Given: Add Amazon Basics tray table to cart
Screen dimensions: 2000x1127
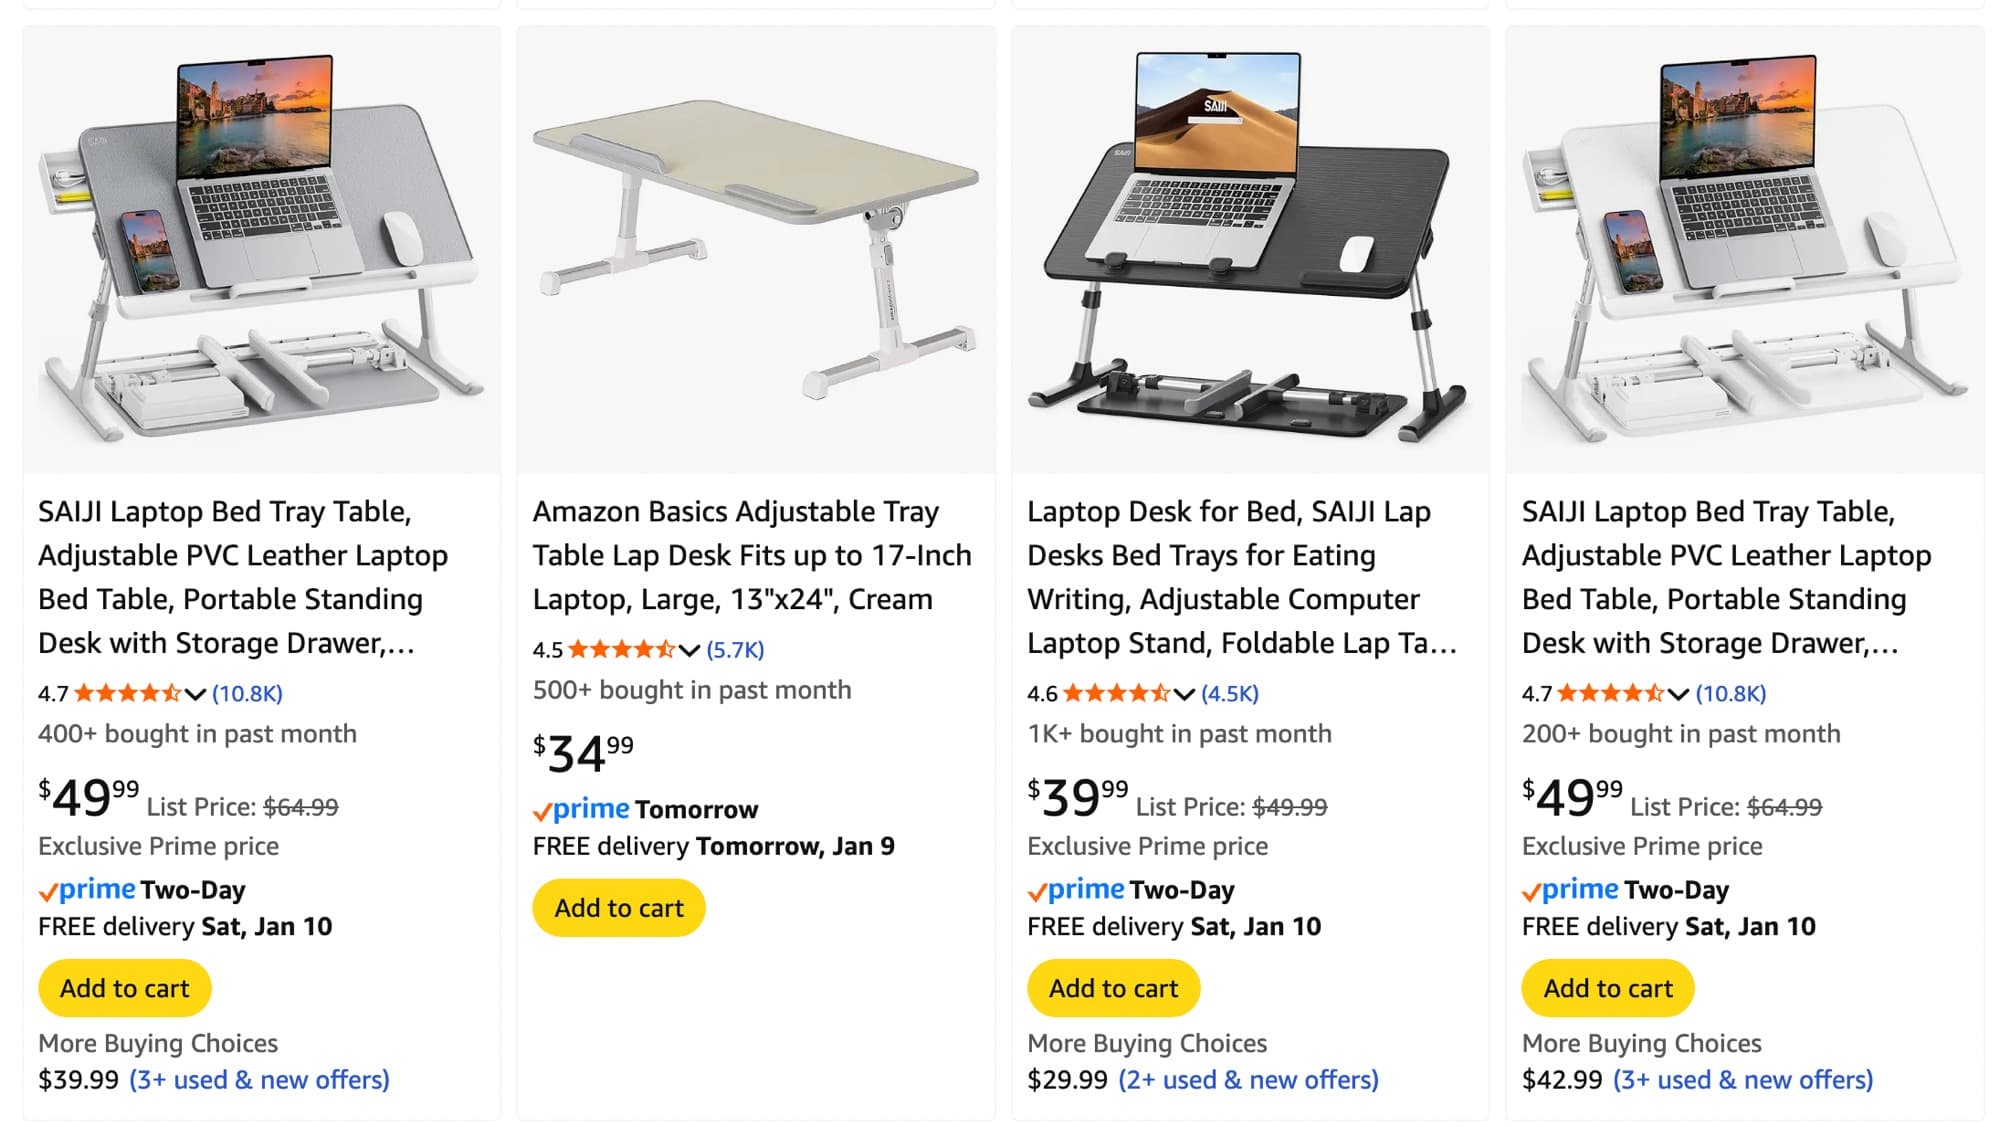Looking at the screenshot, I should pos(619,908).
